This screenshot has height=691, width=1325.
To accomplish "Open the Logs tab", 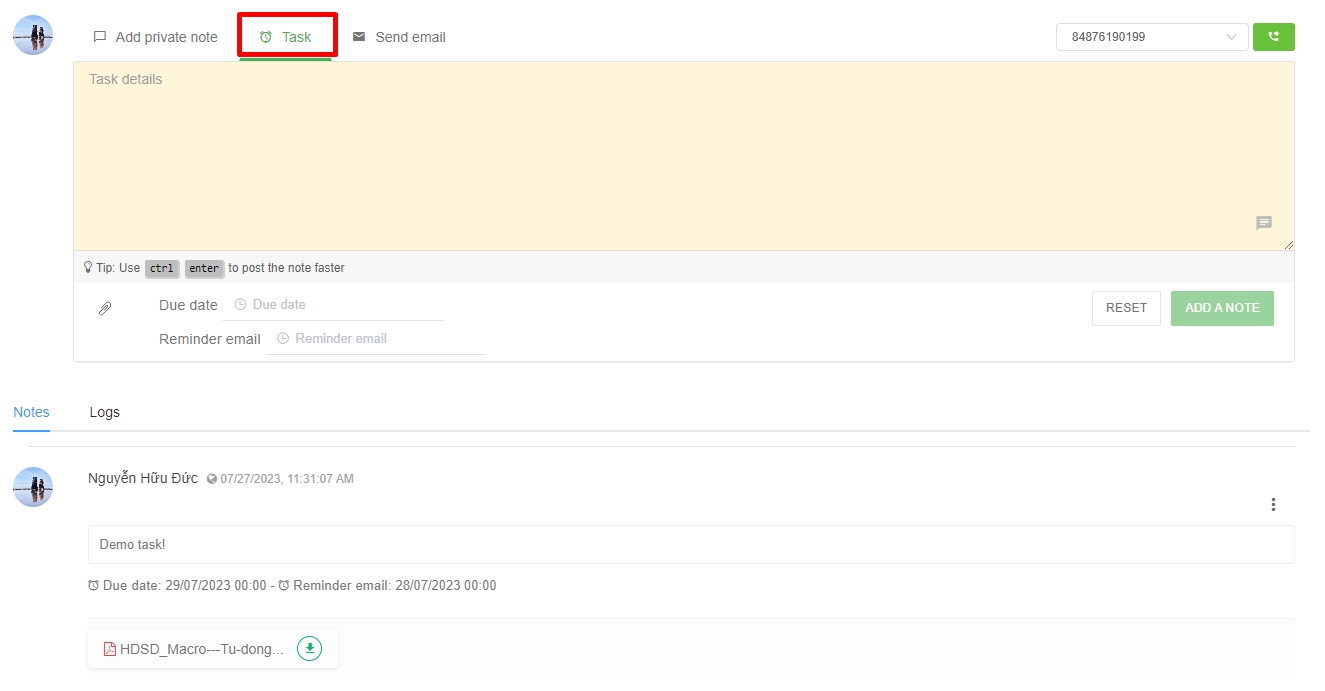I will point(104,412).
